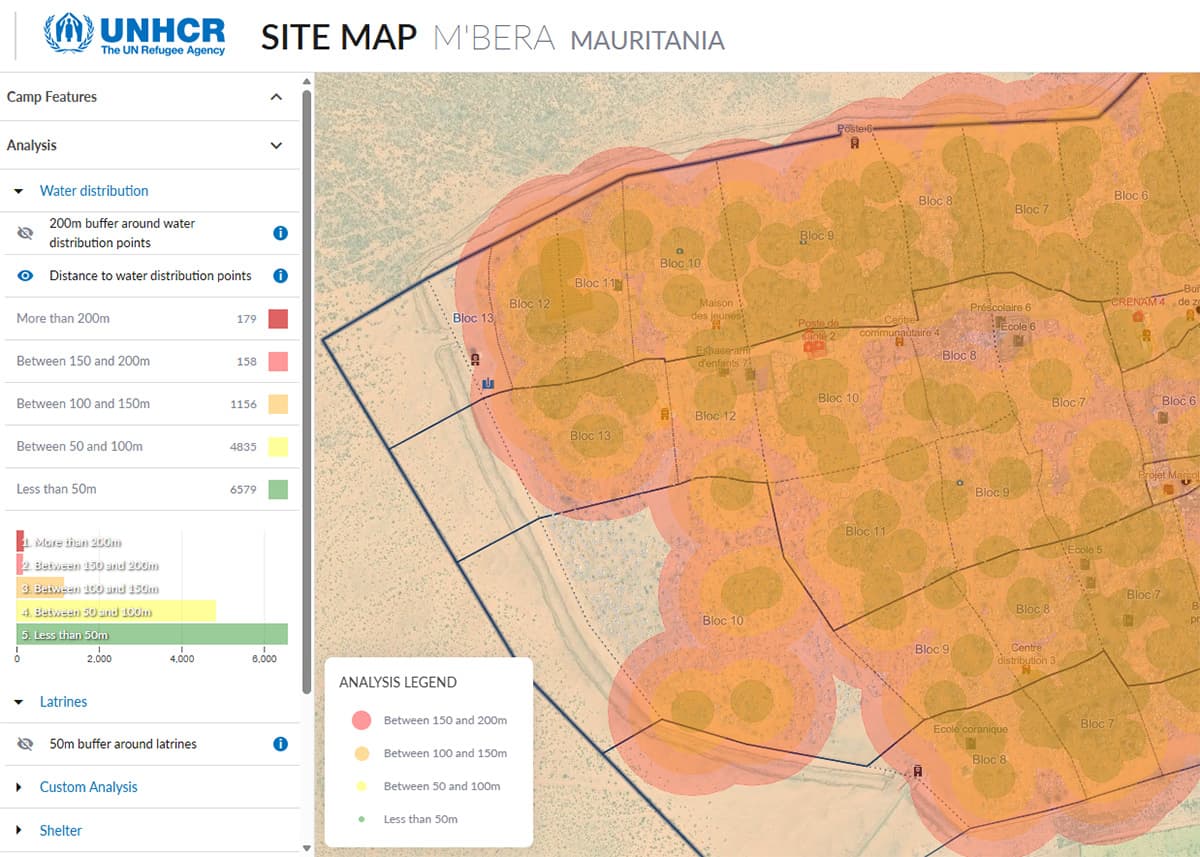1200x857 pixels.
Task: Expand the Shelter section
Action: pos(60,830)
